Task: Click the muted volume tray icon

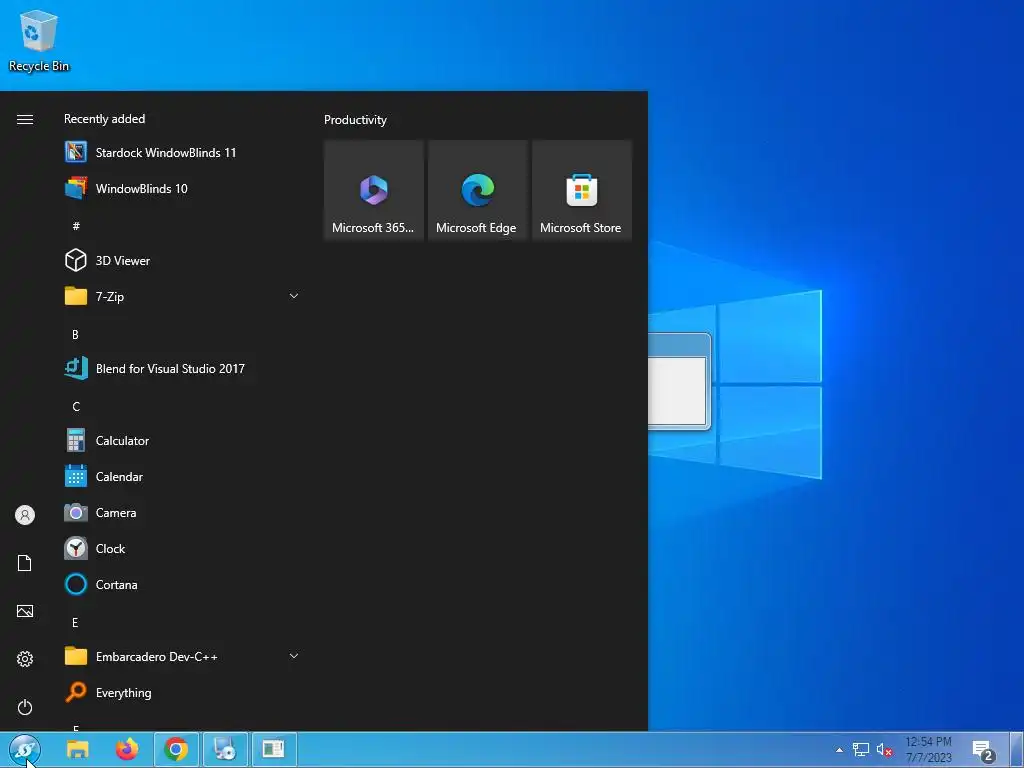Action: tap(884, 750)
